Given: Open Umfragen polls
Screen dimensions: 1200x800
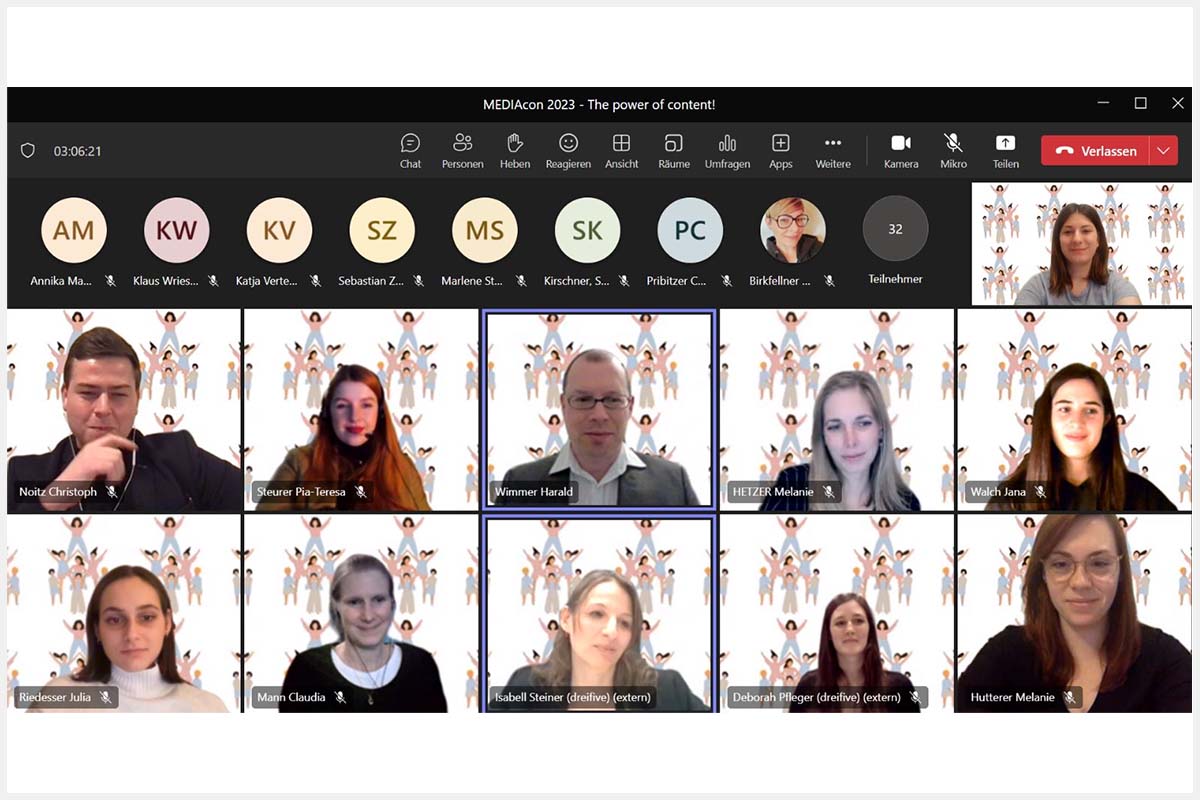Looking at the screenshot, I should click(727, 150).
